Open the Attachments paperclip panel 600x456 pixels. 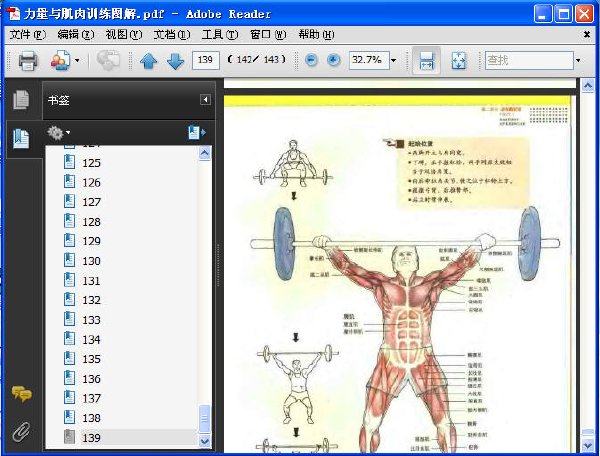[x=21, y=432]
